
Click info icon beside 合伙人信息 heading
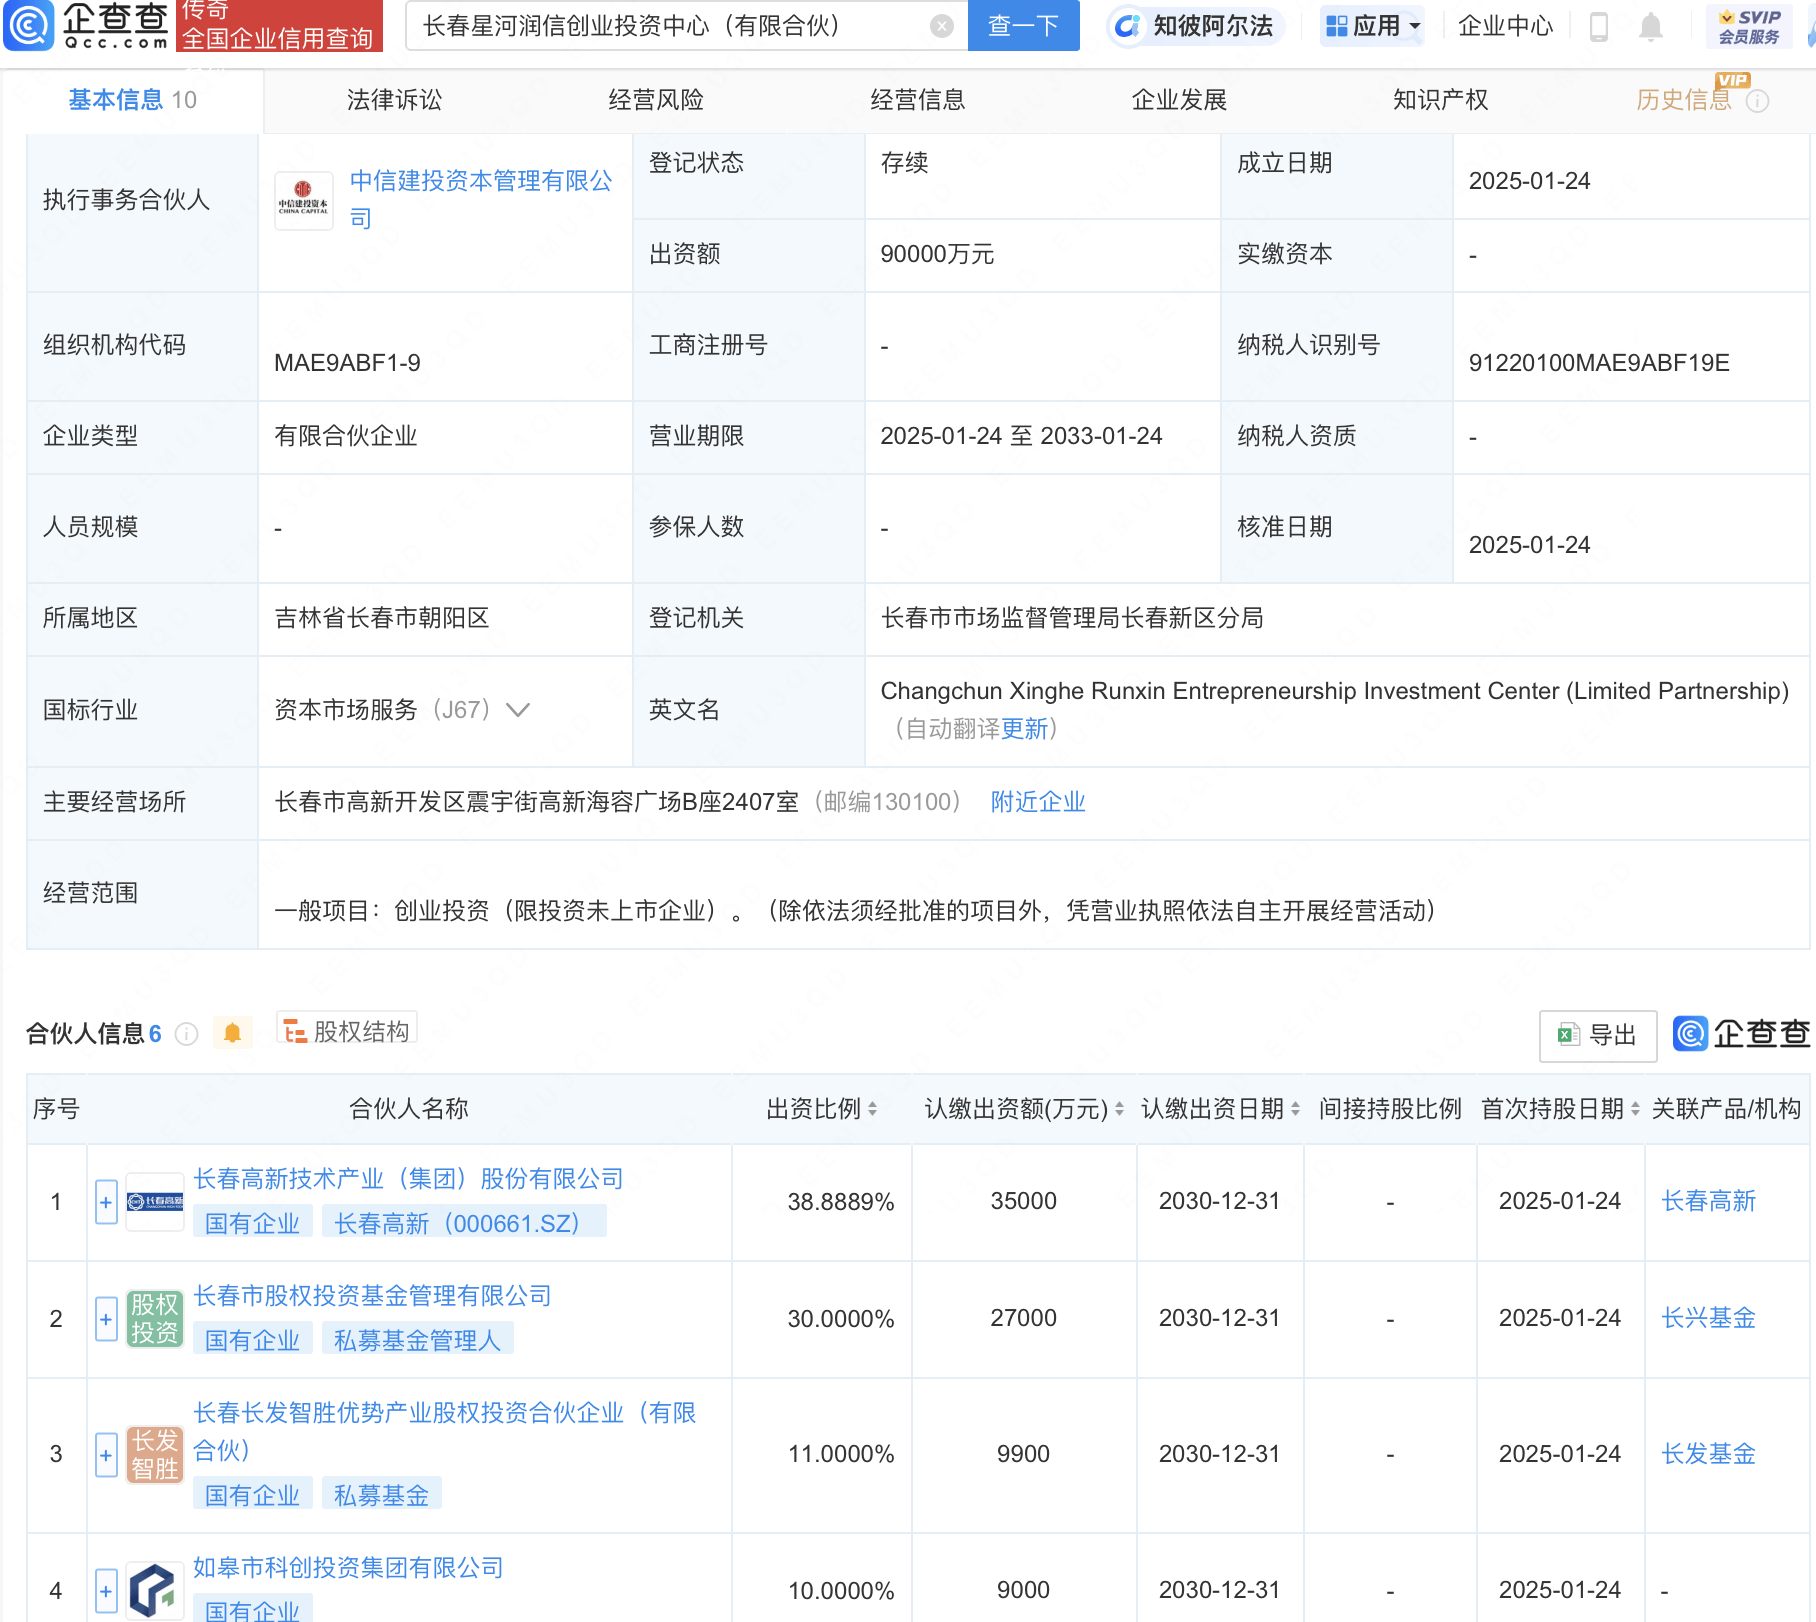(187, 1034)
